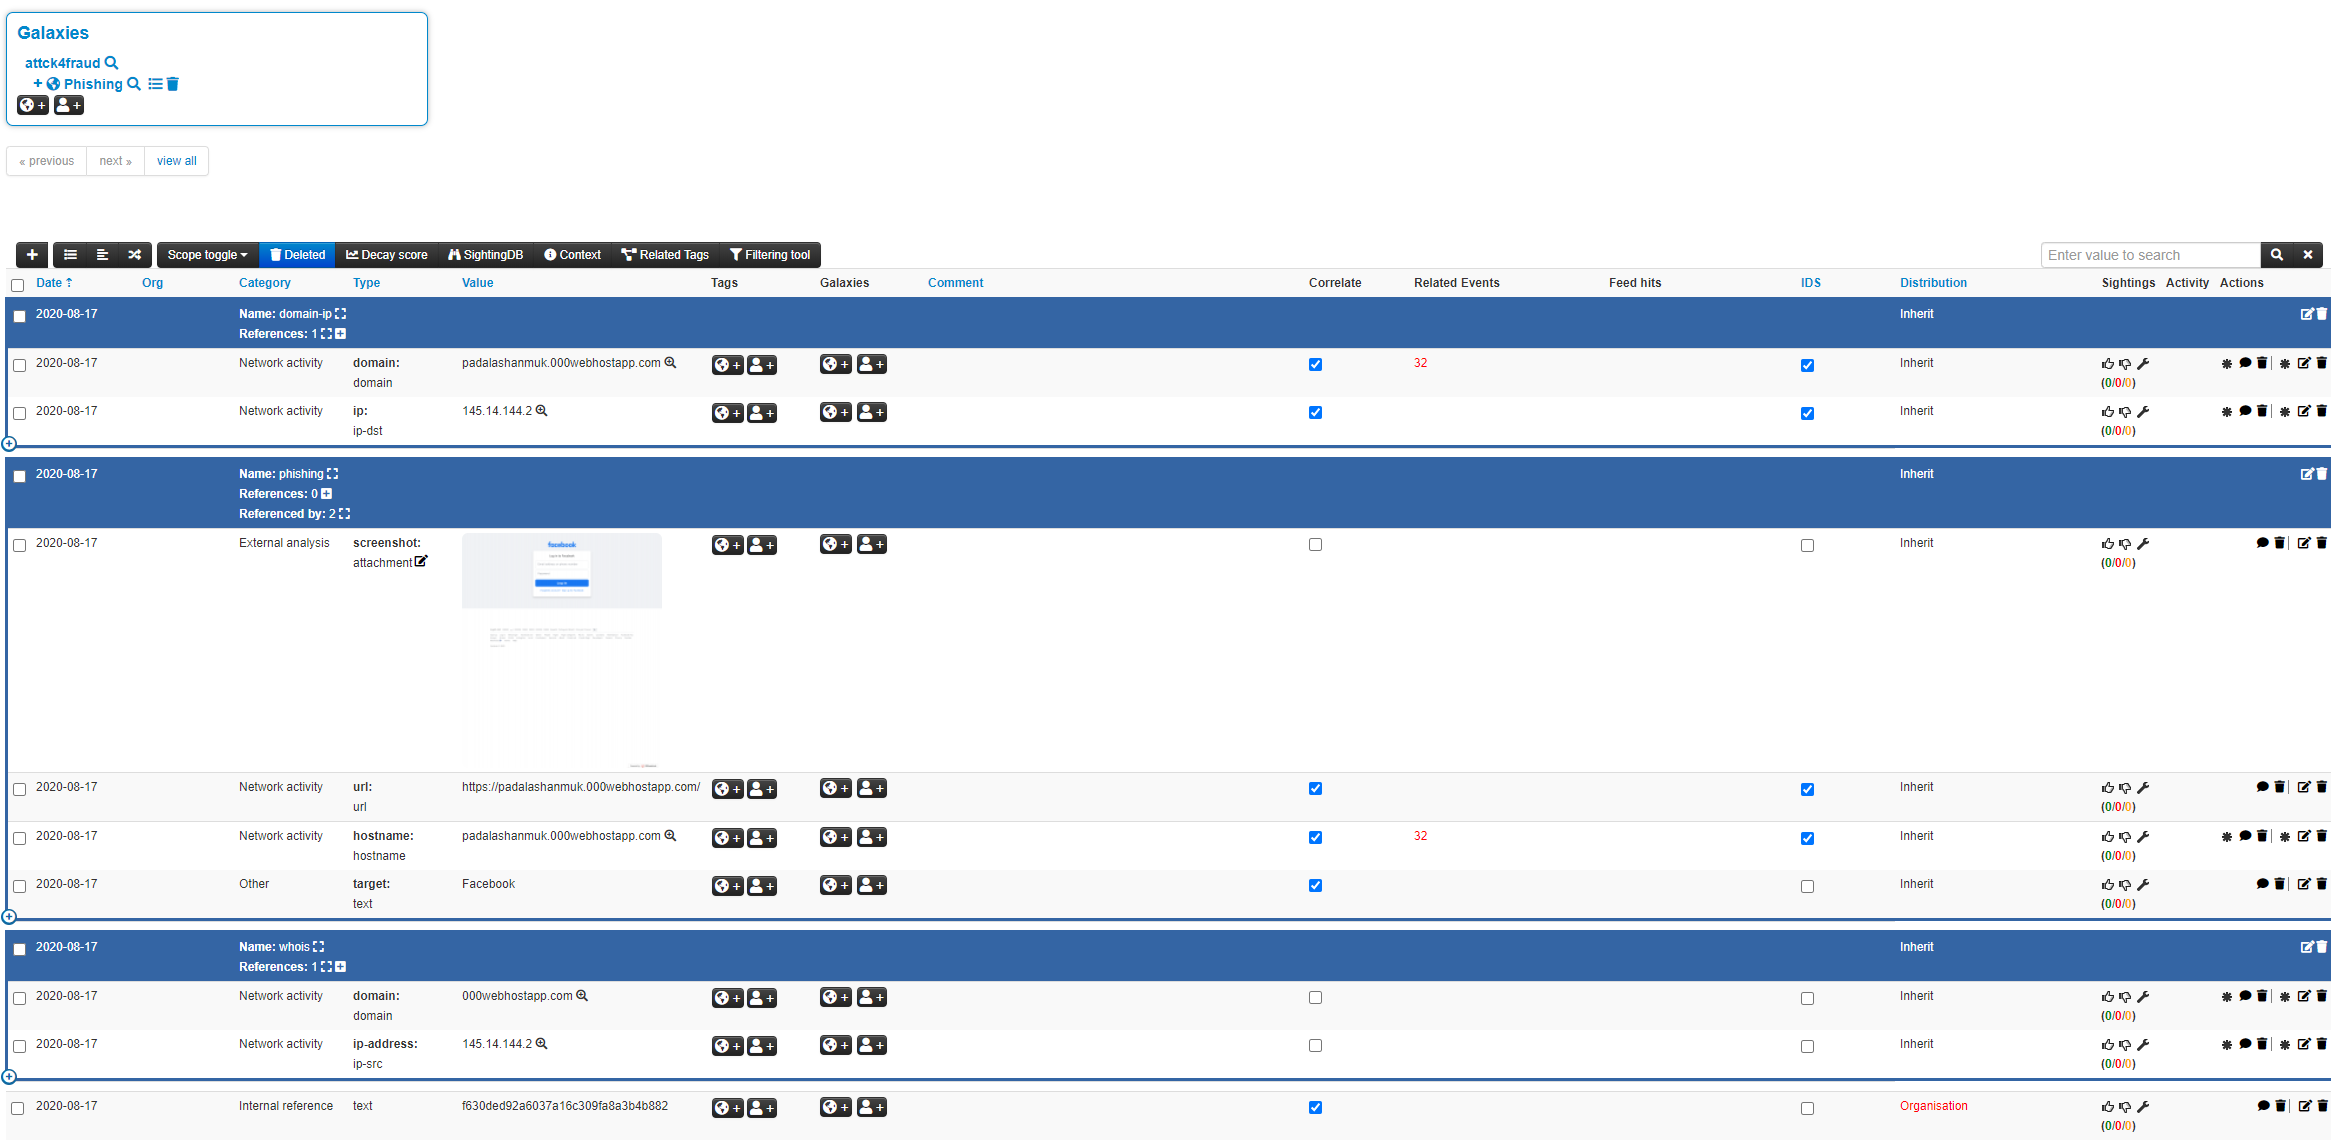
Task: Delete the target Facebook attribute via trash icon
Action: (2280, 884)
